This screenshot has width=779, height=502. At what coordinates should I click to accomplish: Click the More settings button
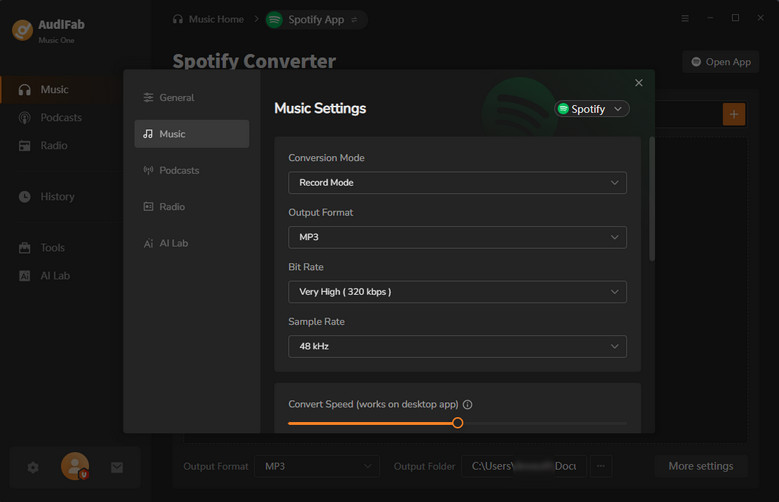pos(701,466)
